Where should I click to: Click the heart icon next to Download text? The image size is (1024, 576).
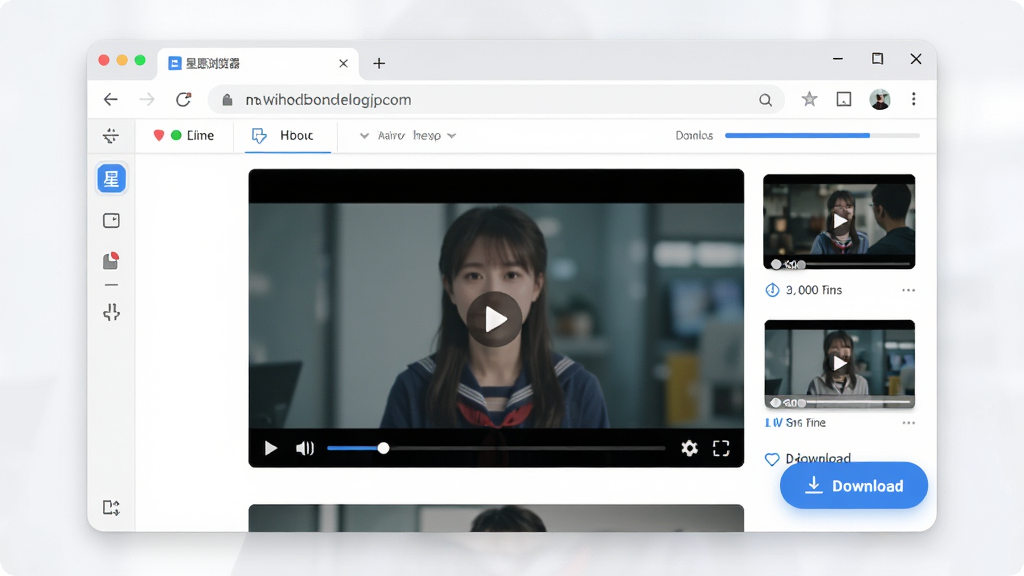772,459
